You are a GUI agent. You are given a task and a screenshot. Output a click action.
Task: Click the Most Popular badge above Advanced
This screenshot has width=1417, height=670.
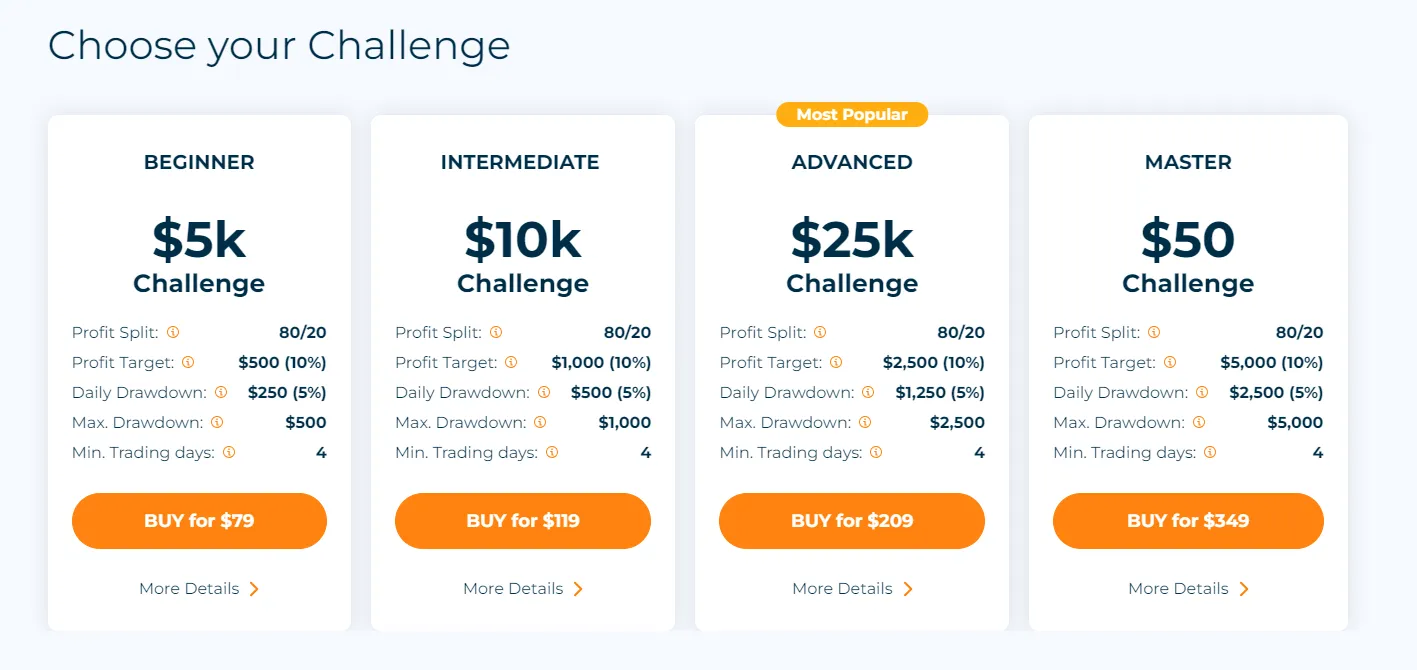click(x=852, y=114)
